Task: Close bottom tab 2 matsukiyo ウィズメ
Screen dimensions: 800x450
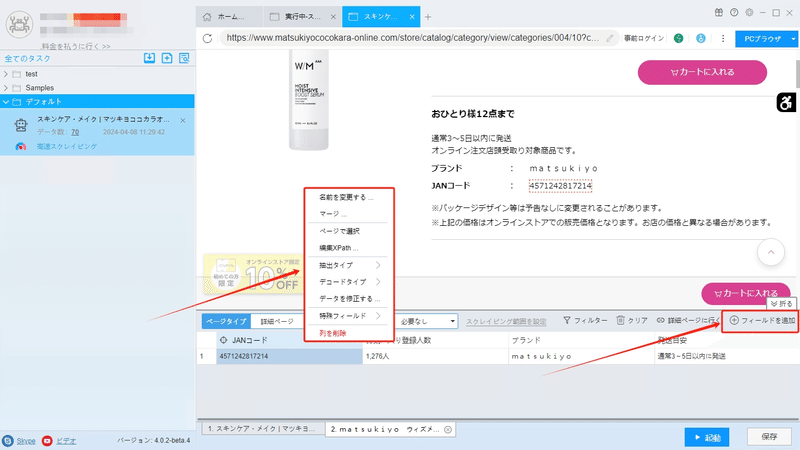Action: click(447, 430)
